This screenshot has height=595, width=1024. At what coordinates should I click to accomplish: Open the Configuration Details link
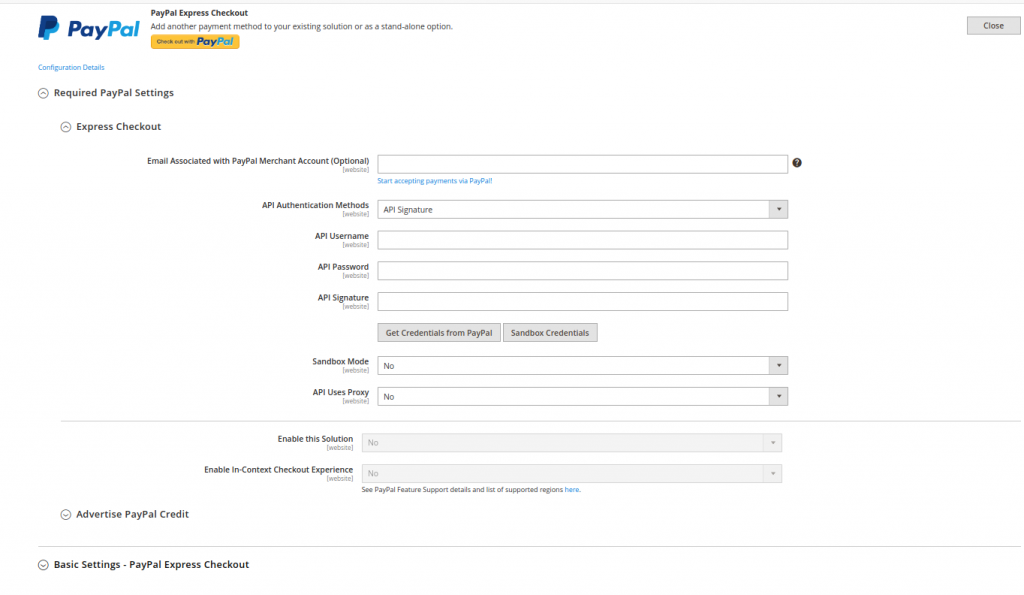(x=71, y=68)
